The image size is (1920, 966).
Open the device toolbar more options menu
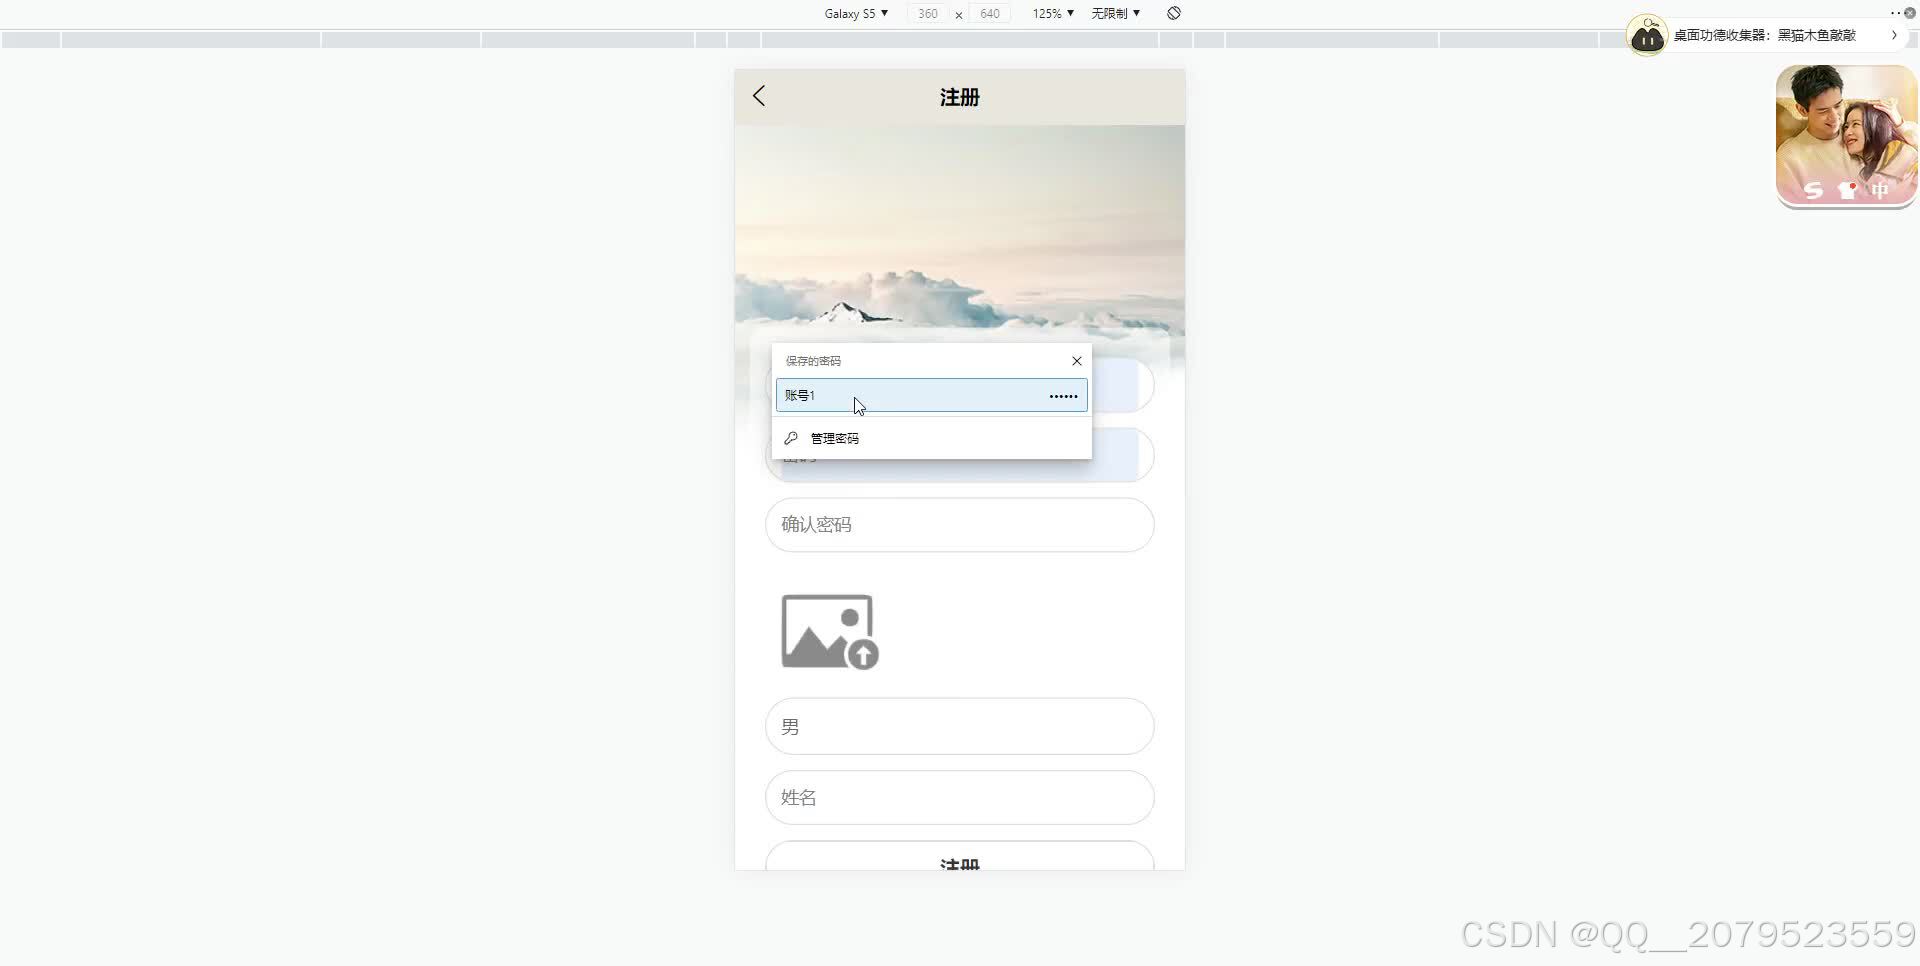coord(1895,13)
